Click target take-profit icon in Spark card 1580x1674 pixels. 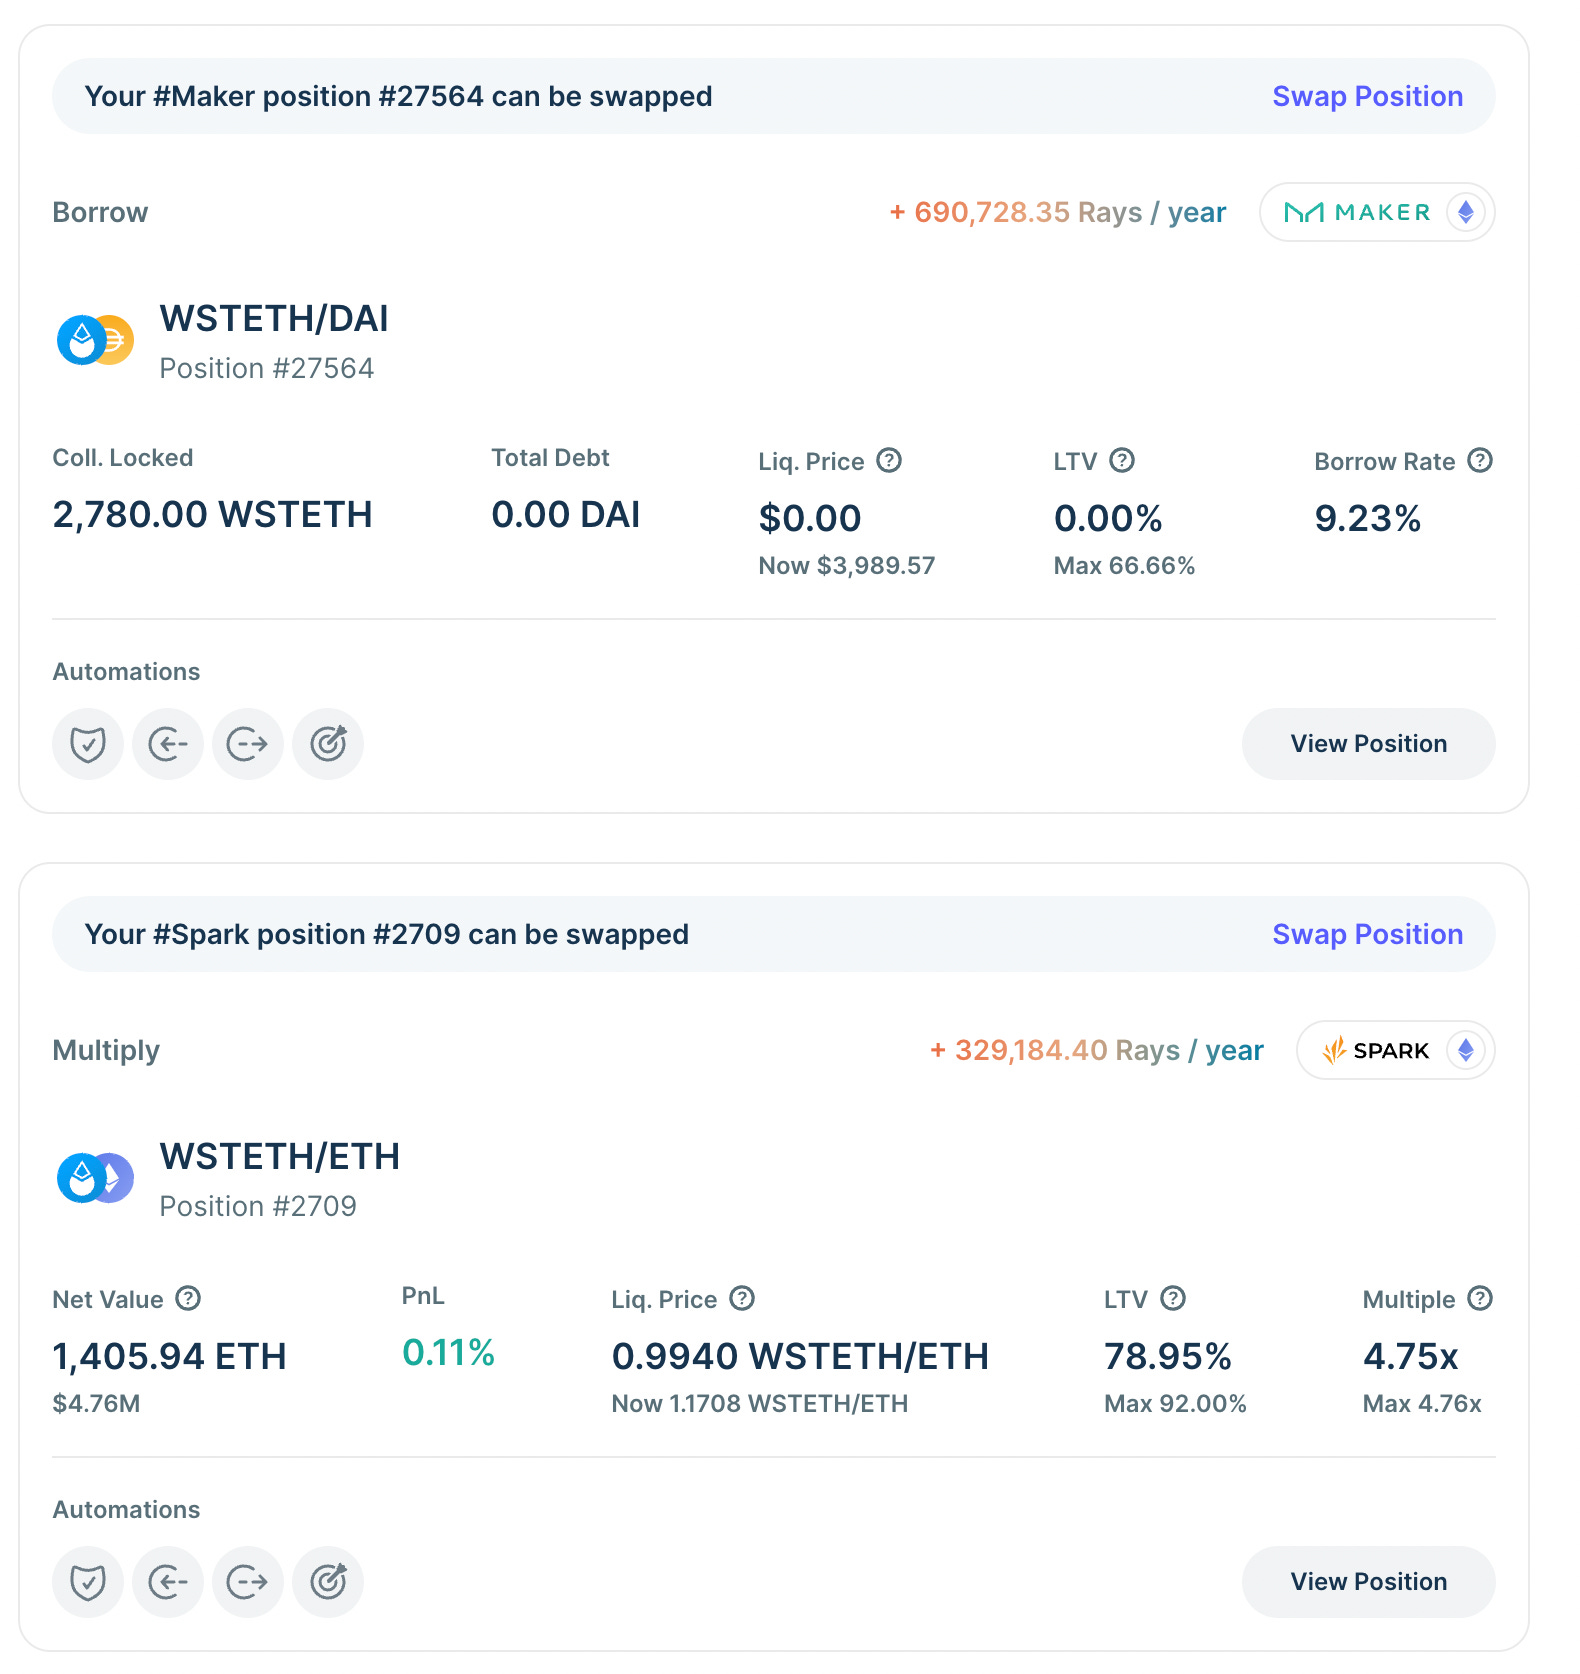tap(328, 1582)
